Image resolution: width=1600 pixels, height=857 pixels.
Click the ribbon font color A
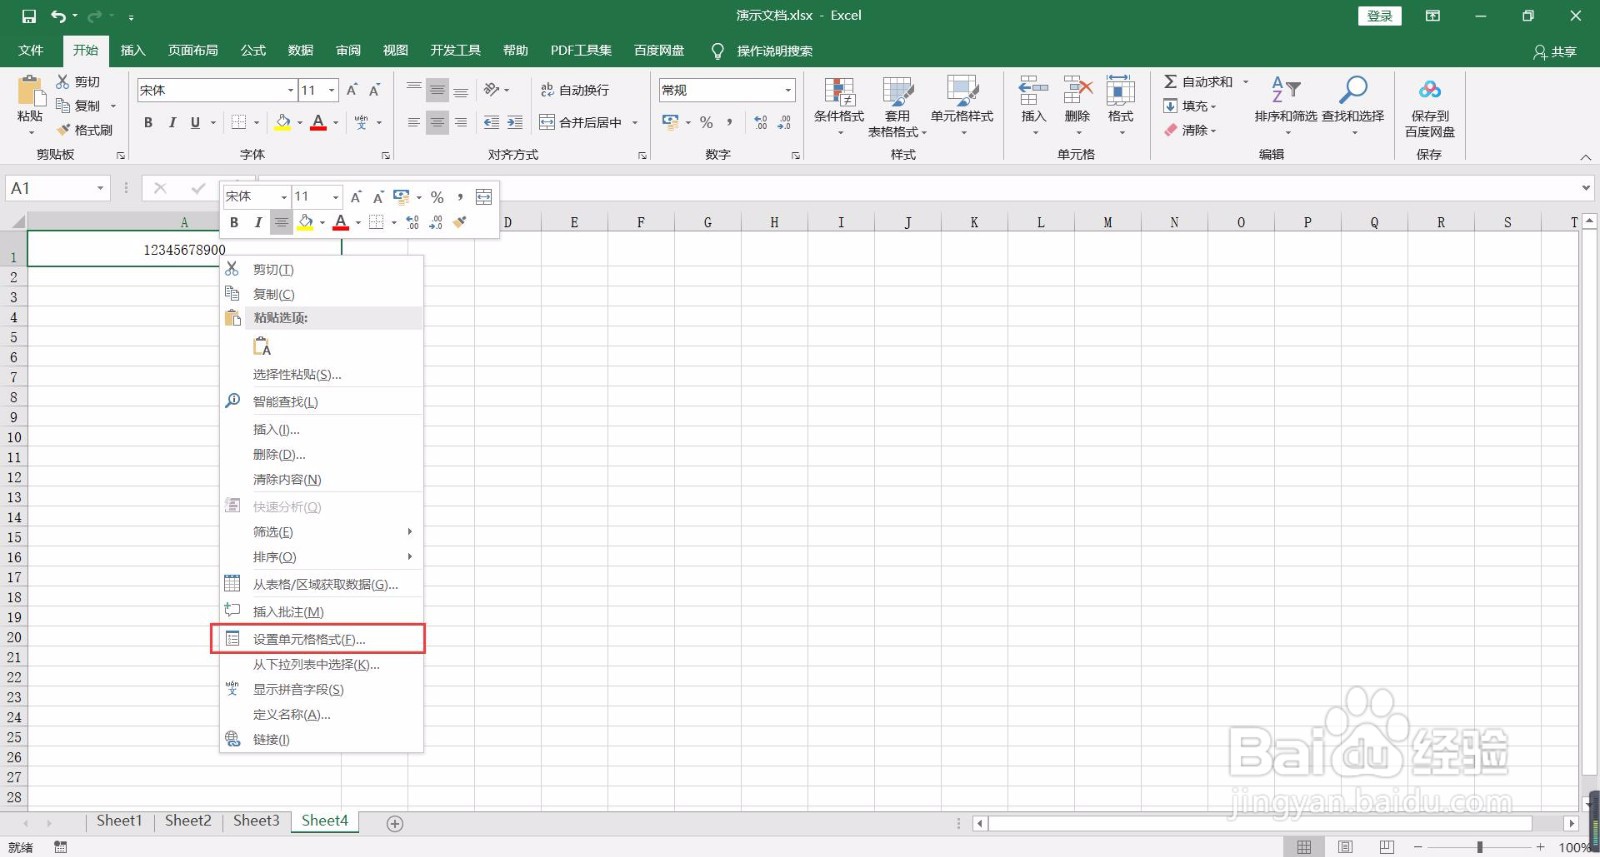318,122
